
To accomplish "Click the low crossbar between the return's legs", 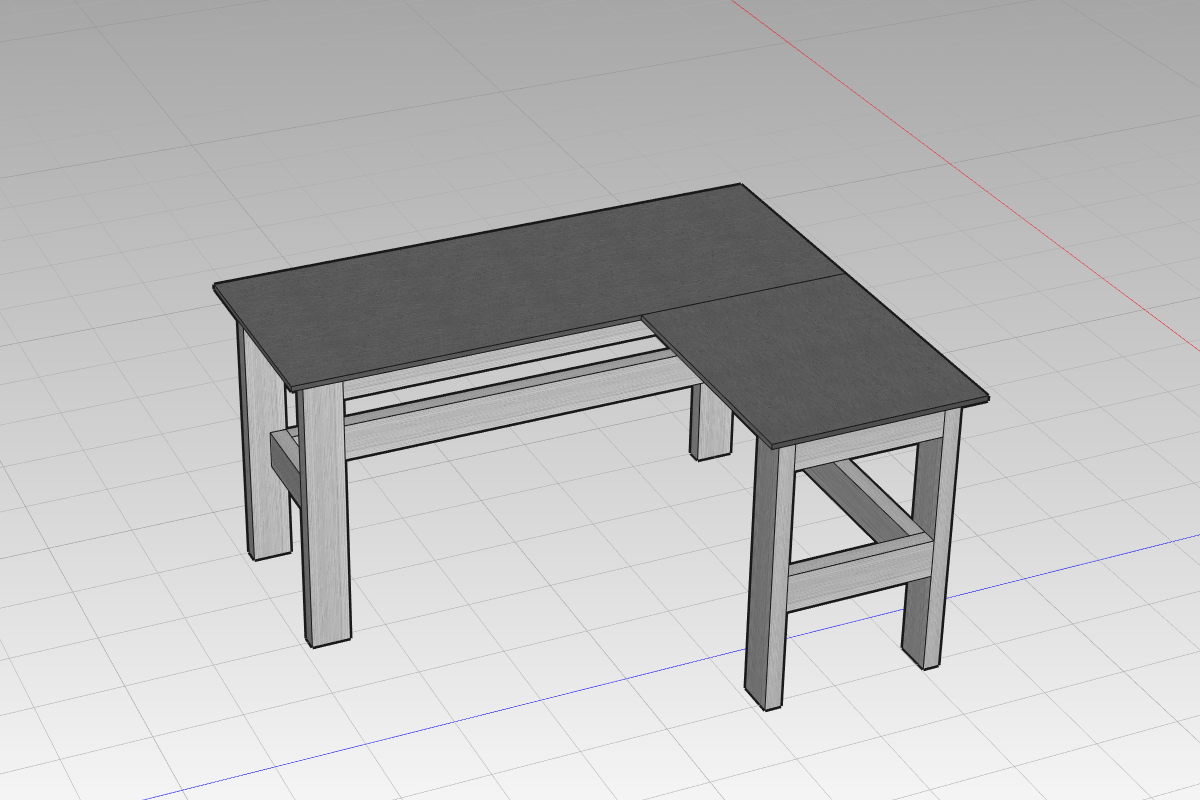I will 860,572.
